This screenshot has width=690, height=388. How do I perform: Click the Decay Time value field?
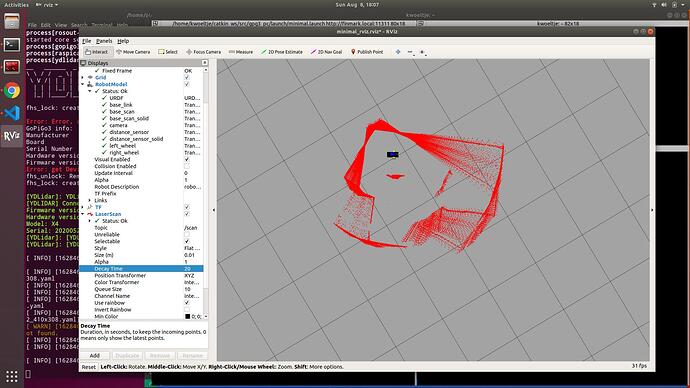[x=193, y=269]
